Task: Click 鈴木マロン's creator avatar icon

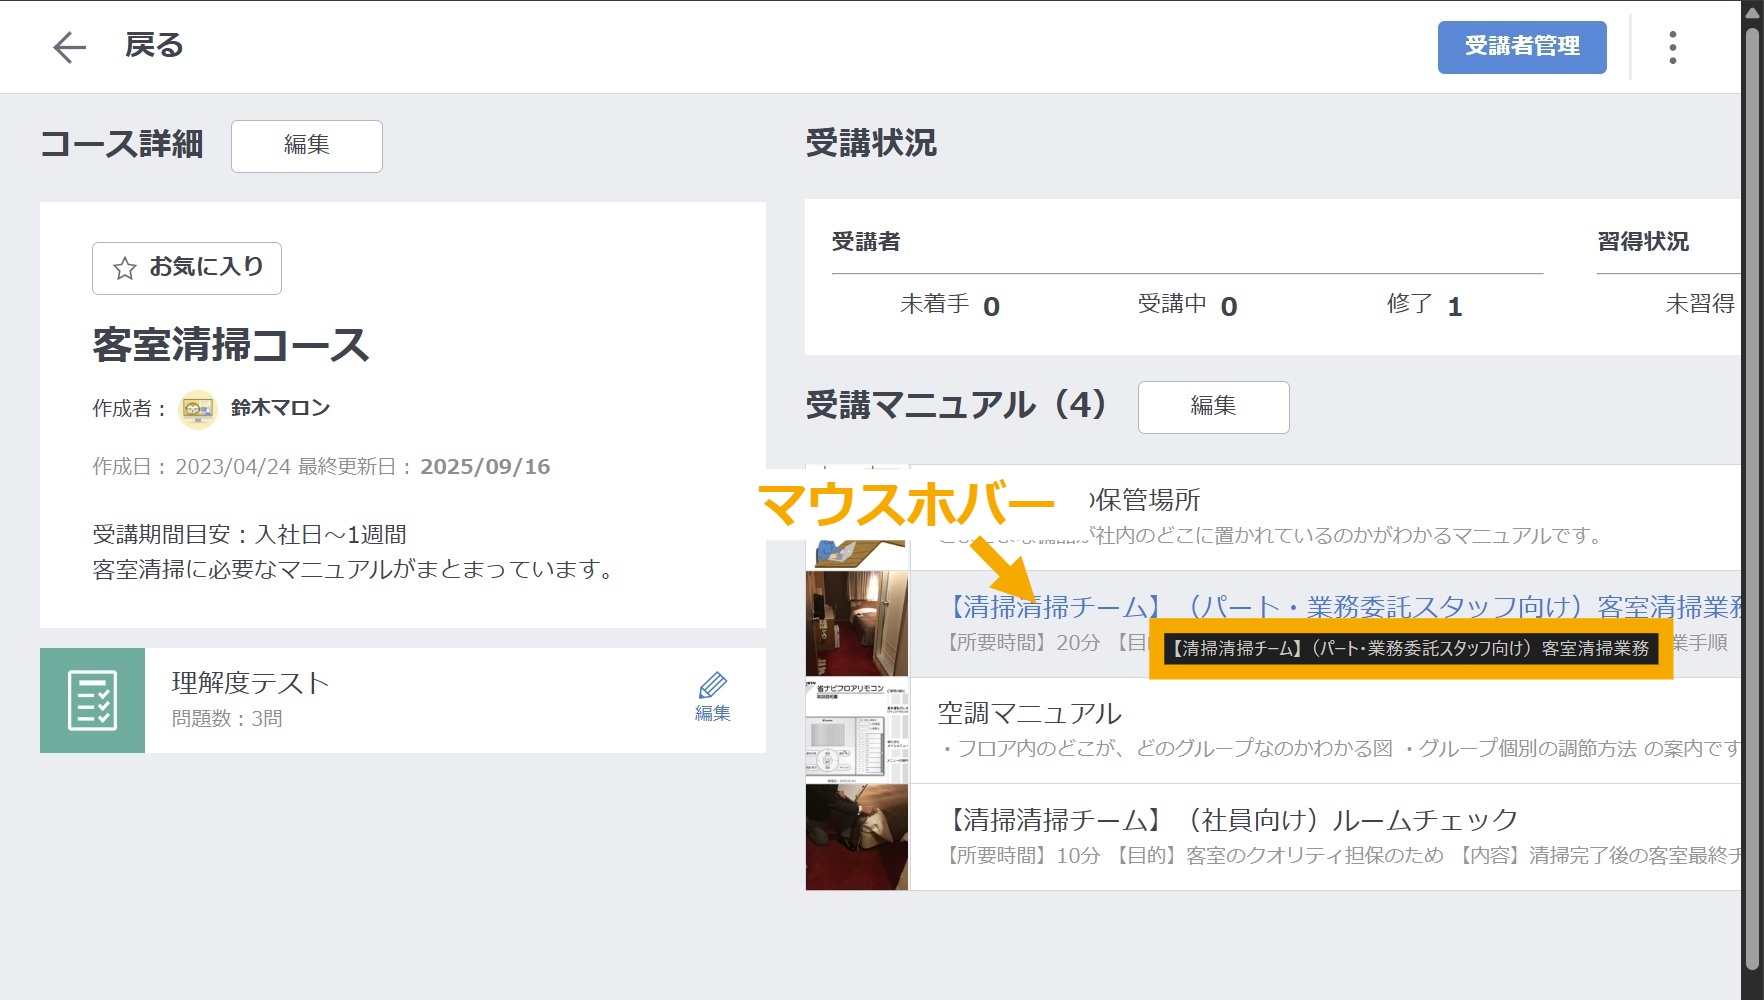Action: tap(196, 408)
